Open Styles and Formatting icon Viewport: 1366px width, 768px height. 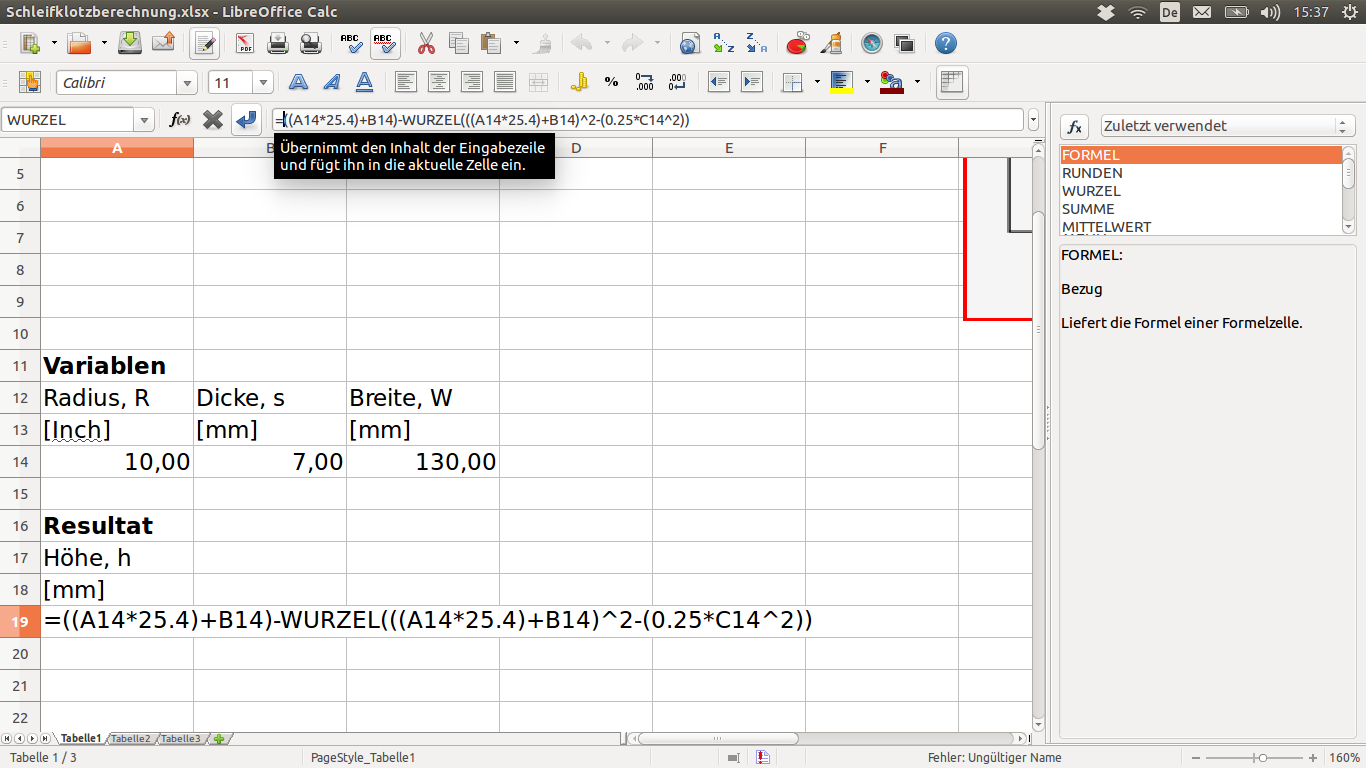[29, 82]
